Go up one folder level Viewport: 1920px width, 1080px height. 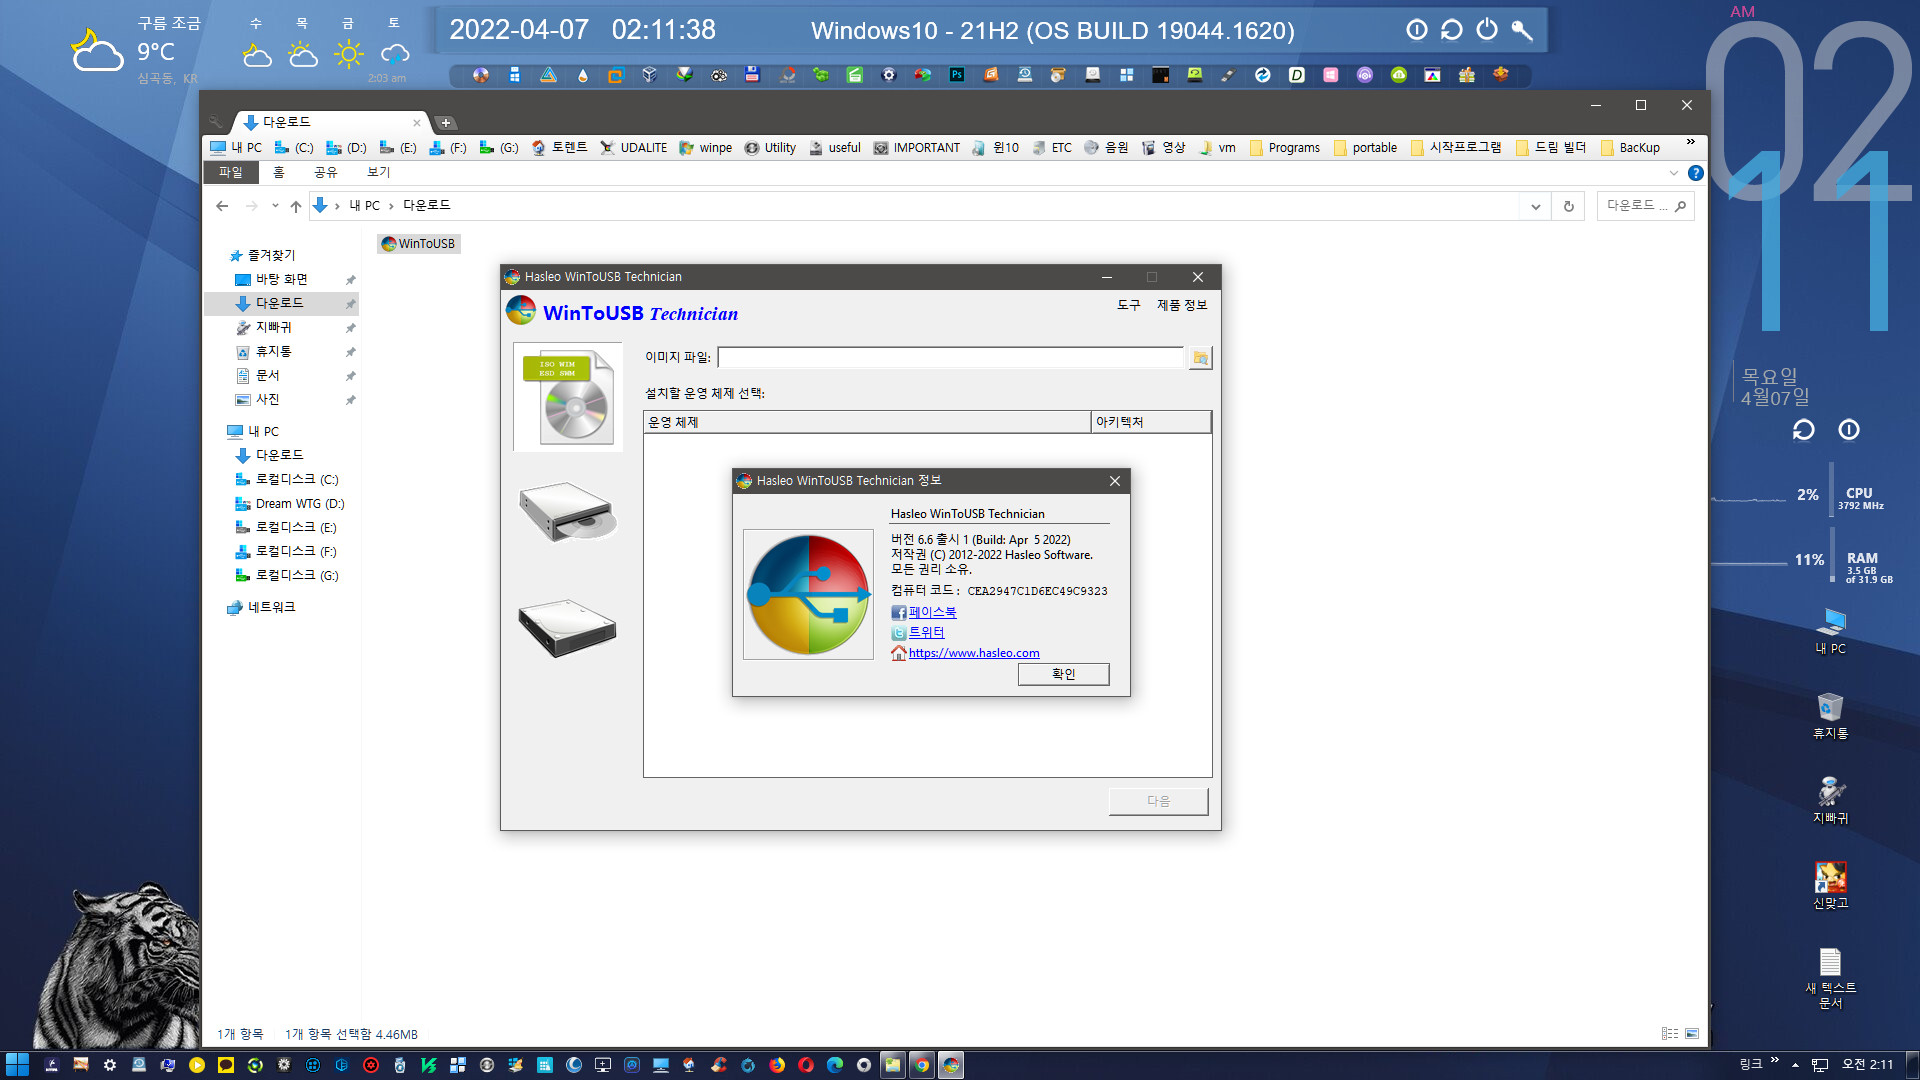(295, 206)
